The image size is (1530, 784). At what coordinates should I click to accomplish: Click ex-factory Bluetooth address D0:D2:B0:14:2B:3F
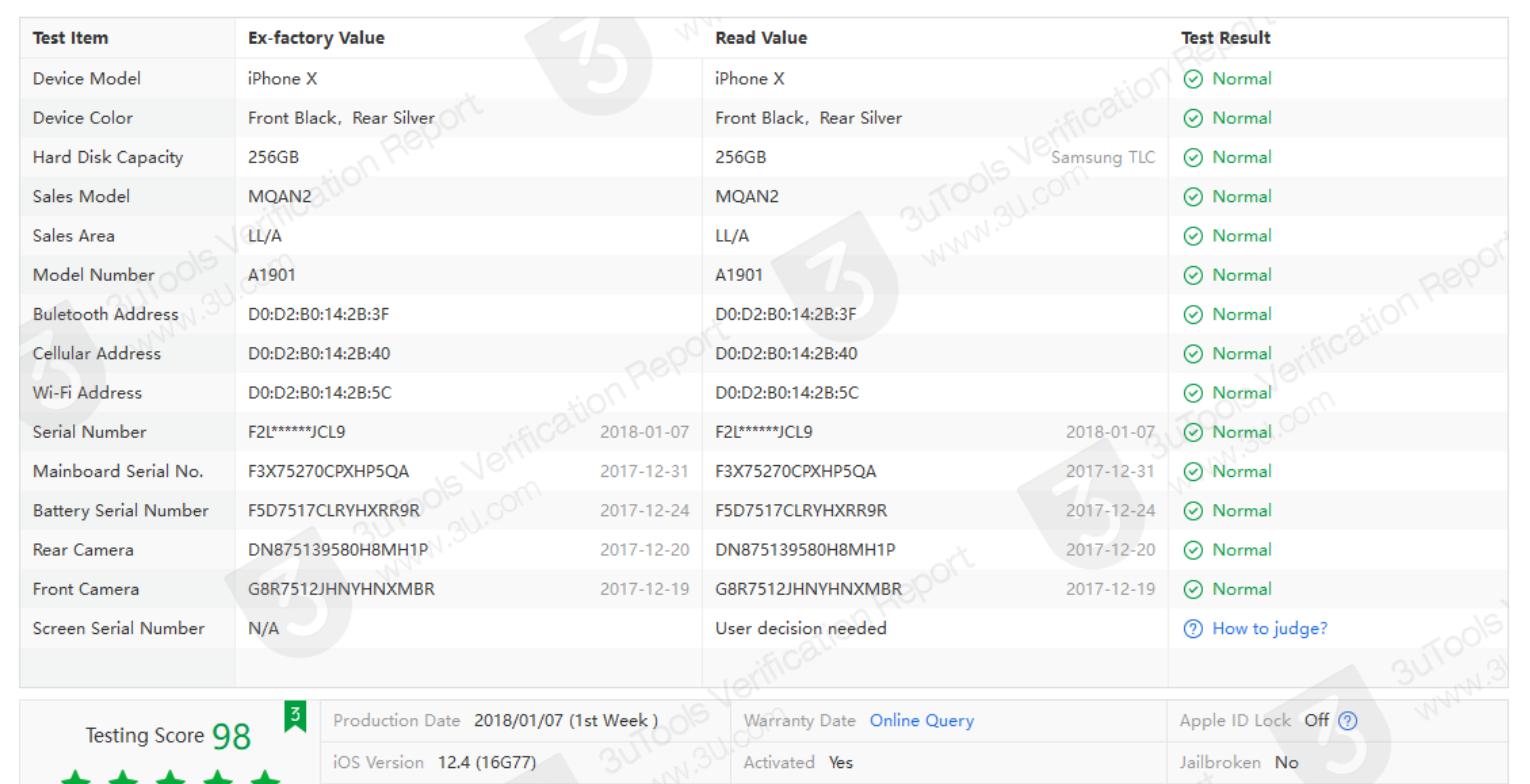[319, 314]
